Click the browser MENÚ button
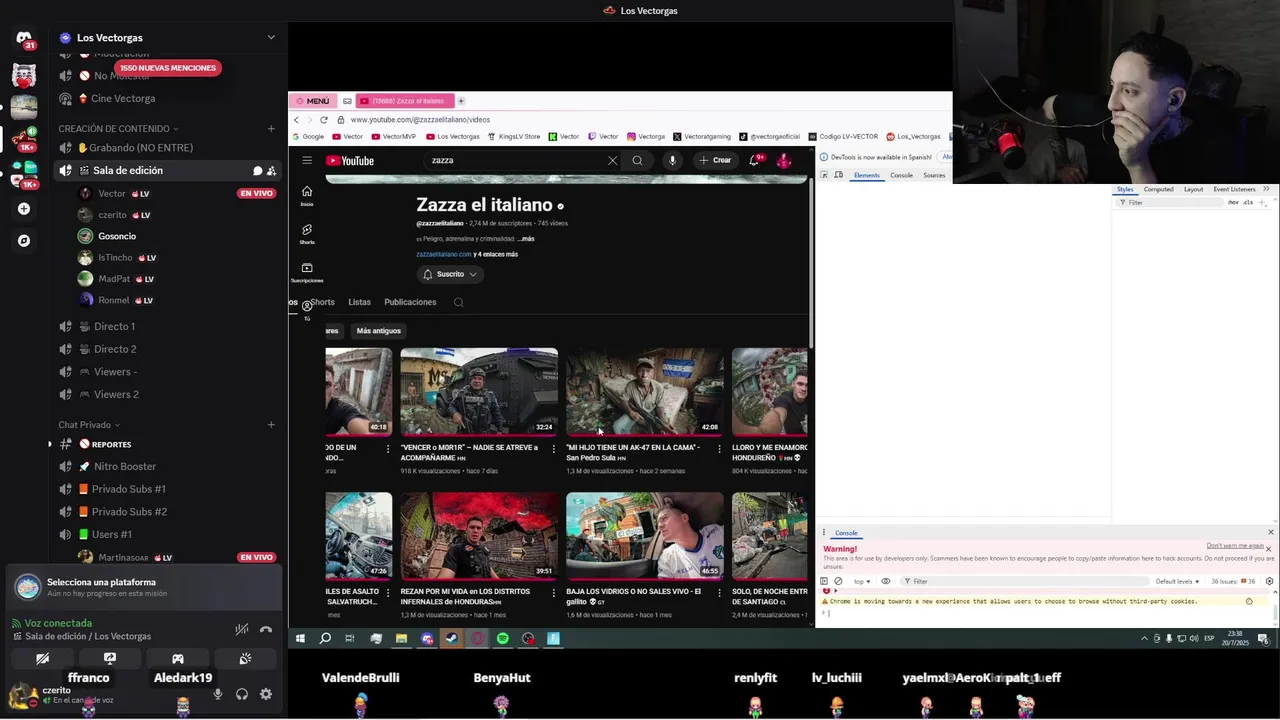The height and width of the screenshot is (720, 1280). tap(312, 101)
